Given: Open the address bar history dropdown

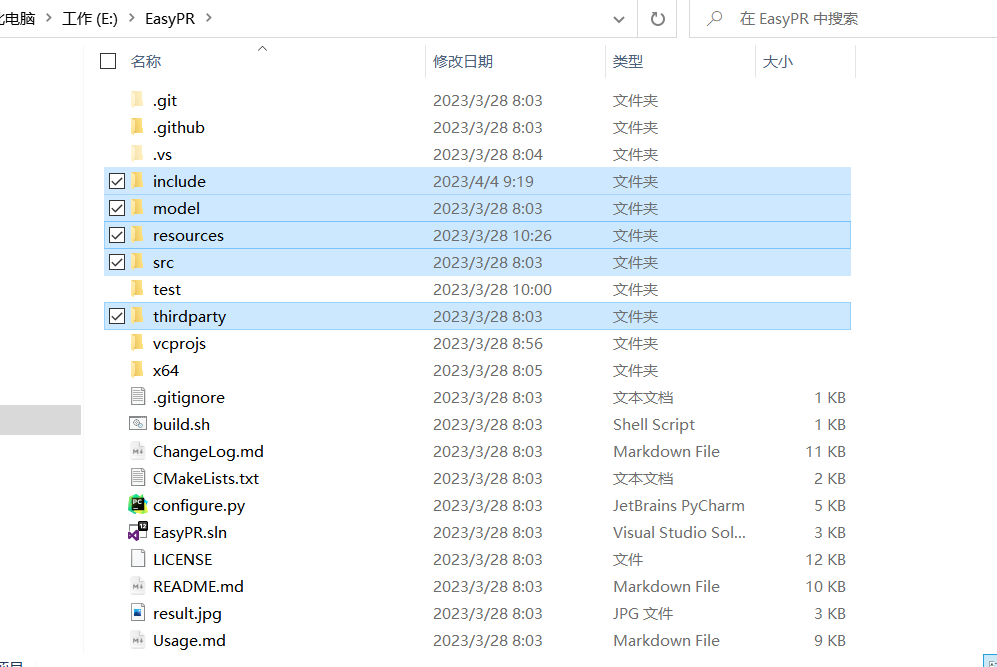Looking at the screenshot, I should 619,20.
